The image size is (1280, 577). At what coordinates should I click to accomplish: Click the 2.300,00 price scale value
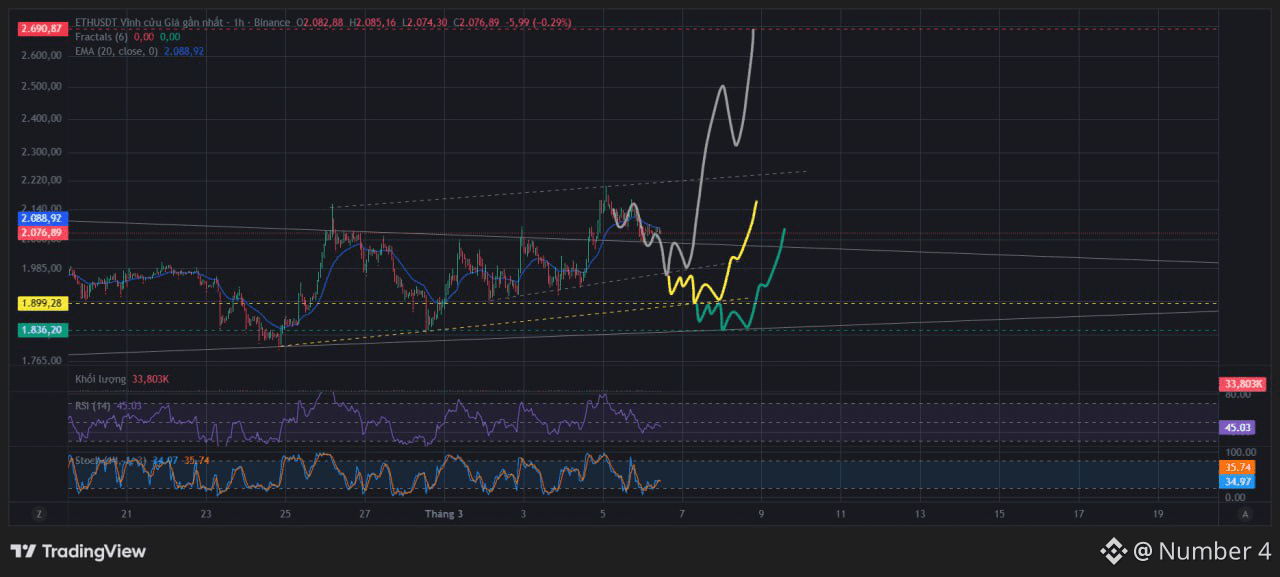(x=41, y=152)
